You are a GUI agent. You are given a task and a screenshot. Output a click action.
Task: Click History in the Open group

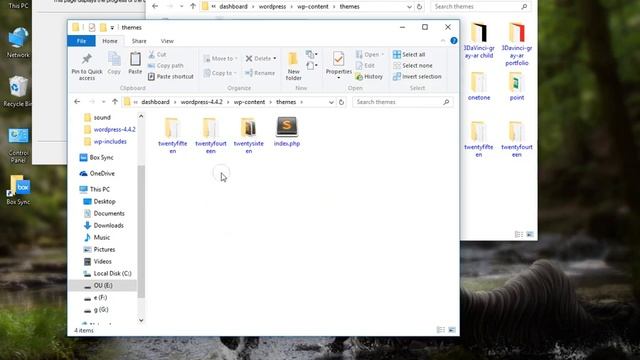tap(369, 76)
